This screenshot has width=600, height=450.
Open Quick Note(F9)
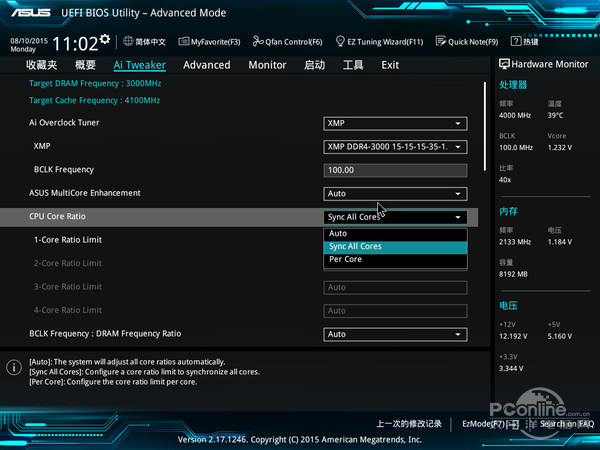(x=467, y=41)
